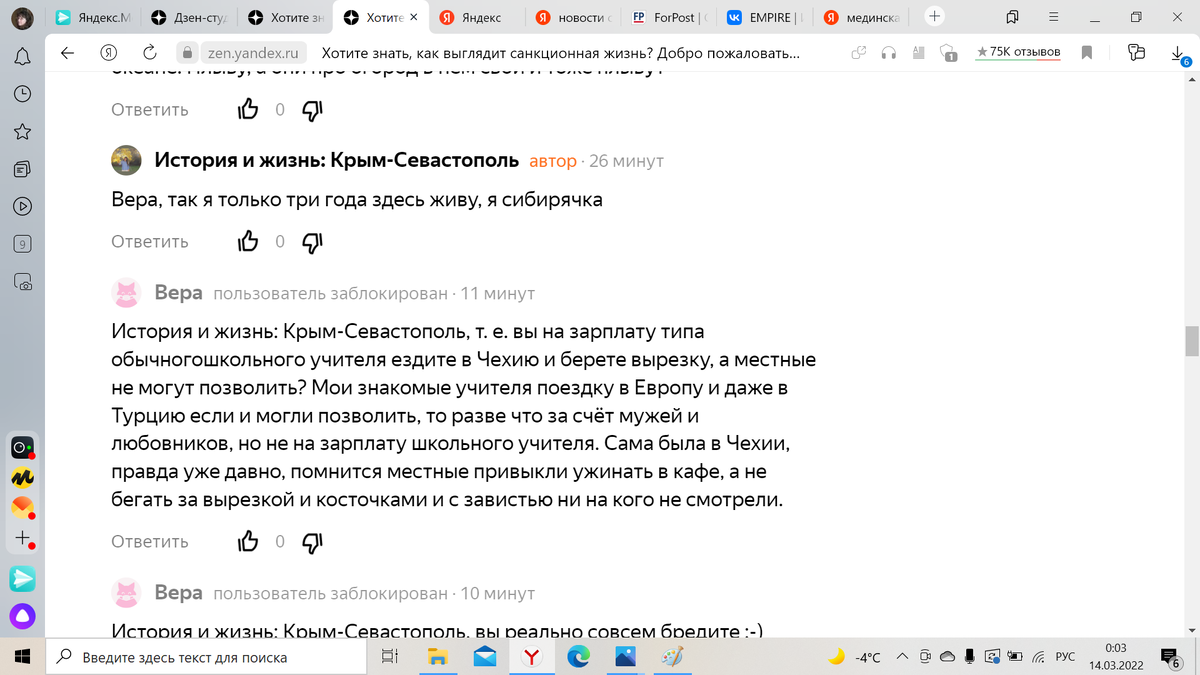Click the rating bar under отзывов
The width and height of the screenshot is (1200, 675).
[1017, 62]
